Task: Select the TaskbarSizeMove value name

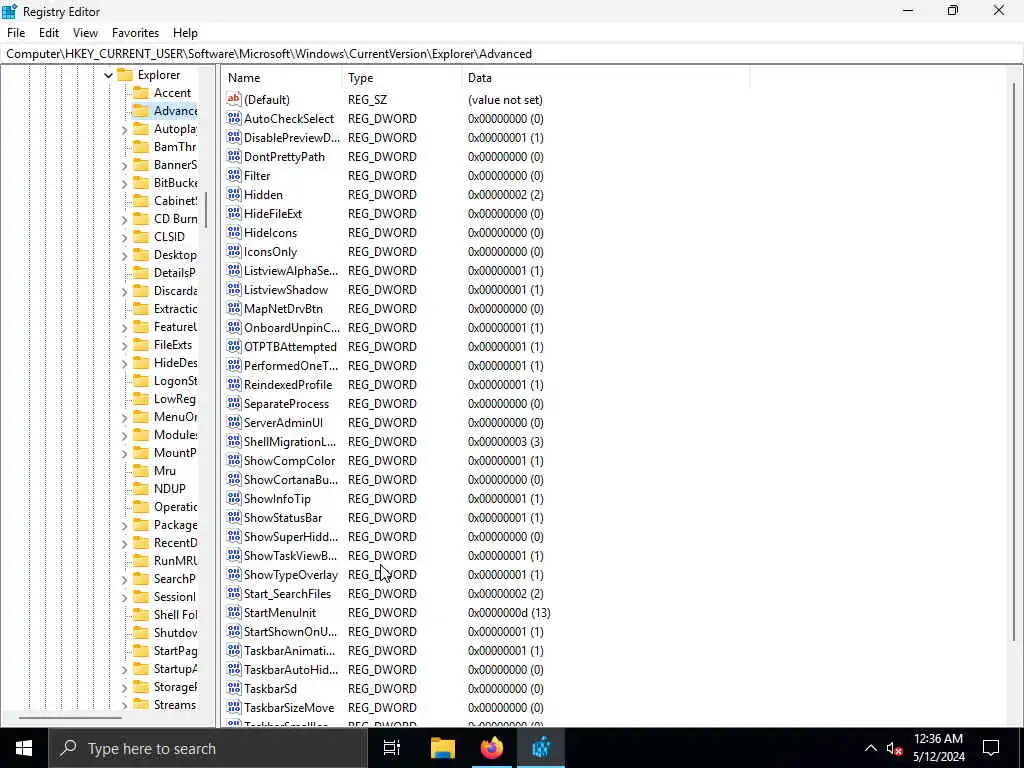Action: [289, 707]
